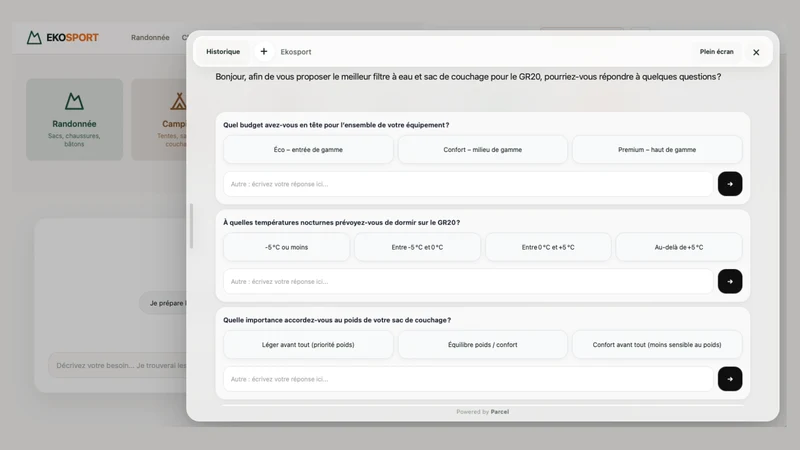This screenshot has height=450, width=800.
Task: Click the budget question heading text
Action: (336, 125)
